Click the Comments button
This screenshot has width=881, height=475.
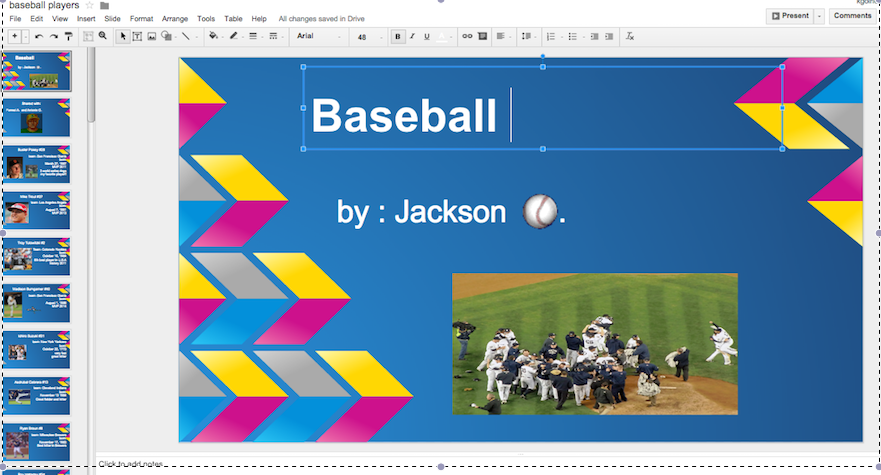[852, 16]
